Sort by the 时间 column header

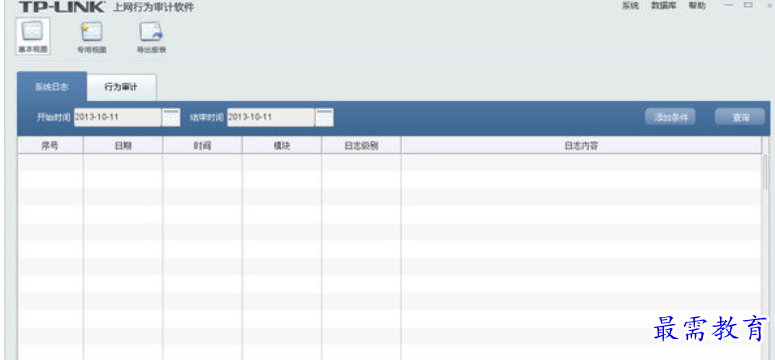tap(203, 145)
